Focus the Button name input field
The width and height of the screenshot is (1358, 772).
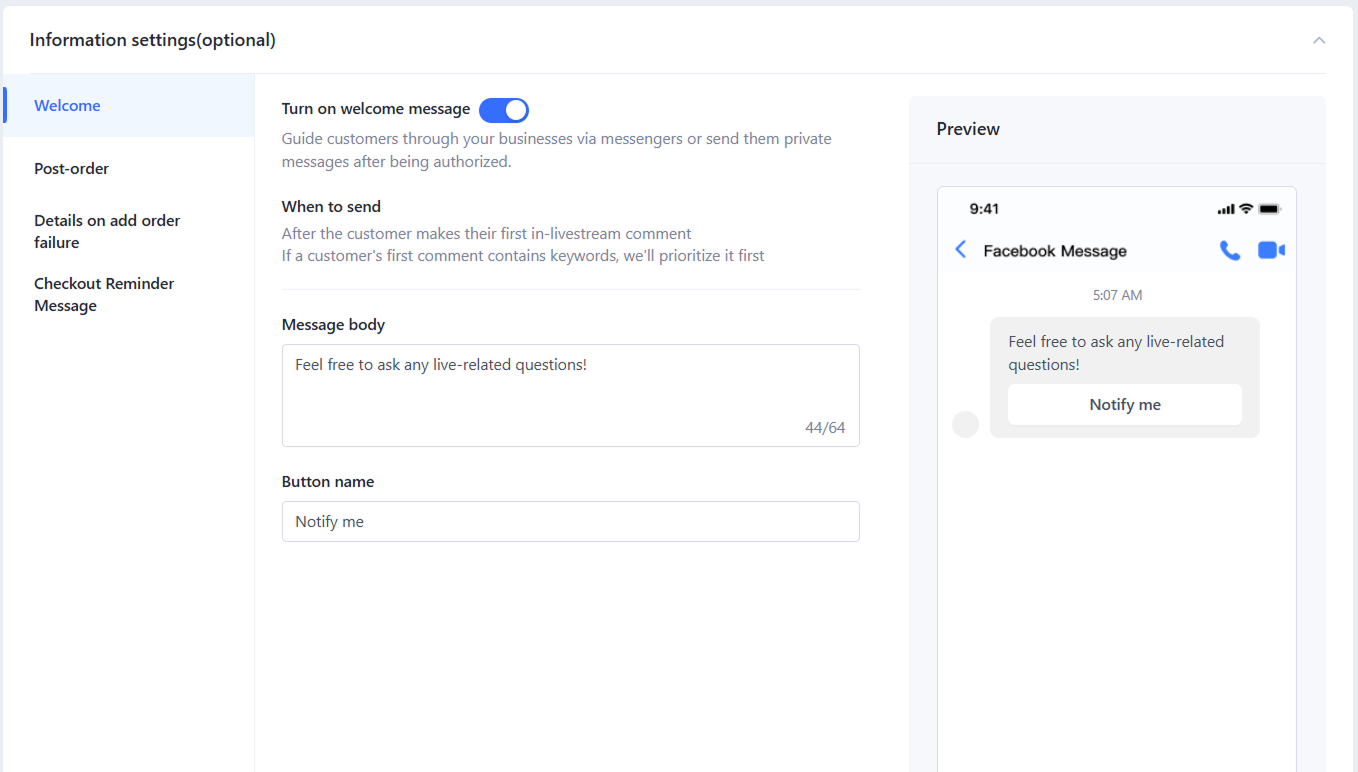(570, 522)
